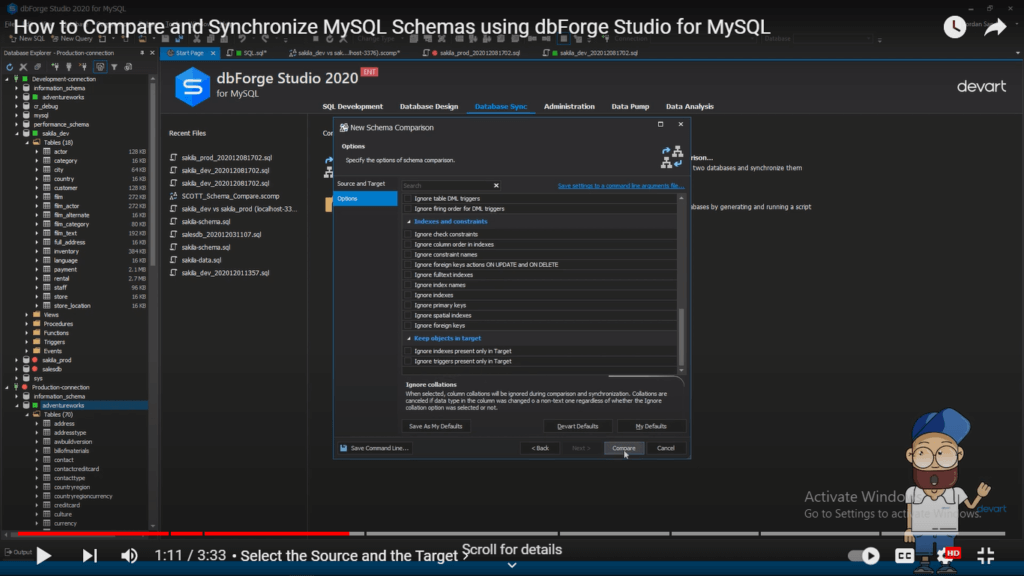
Task: Click the filter icon in Database Explorer toolbar
Action: [115, 67]
